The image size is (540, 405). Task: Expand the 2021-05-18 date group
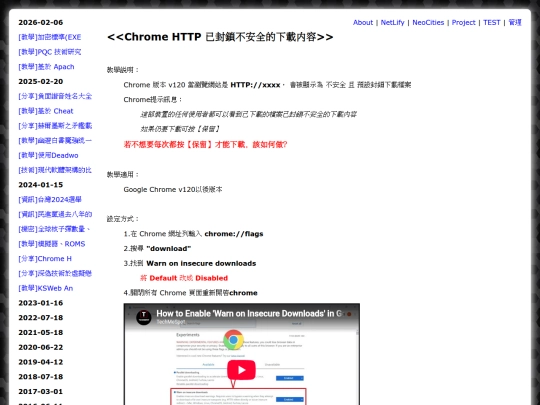[41, 333]
